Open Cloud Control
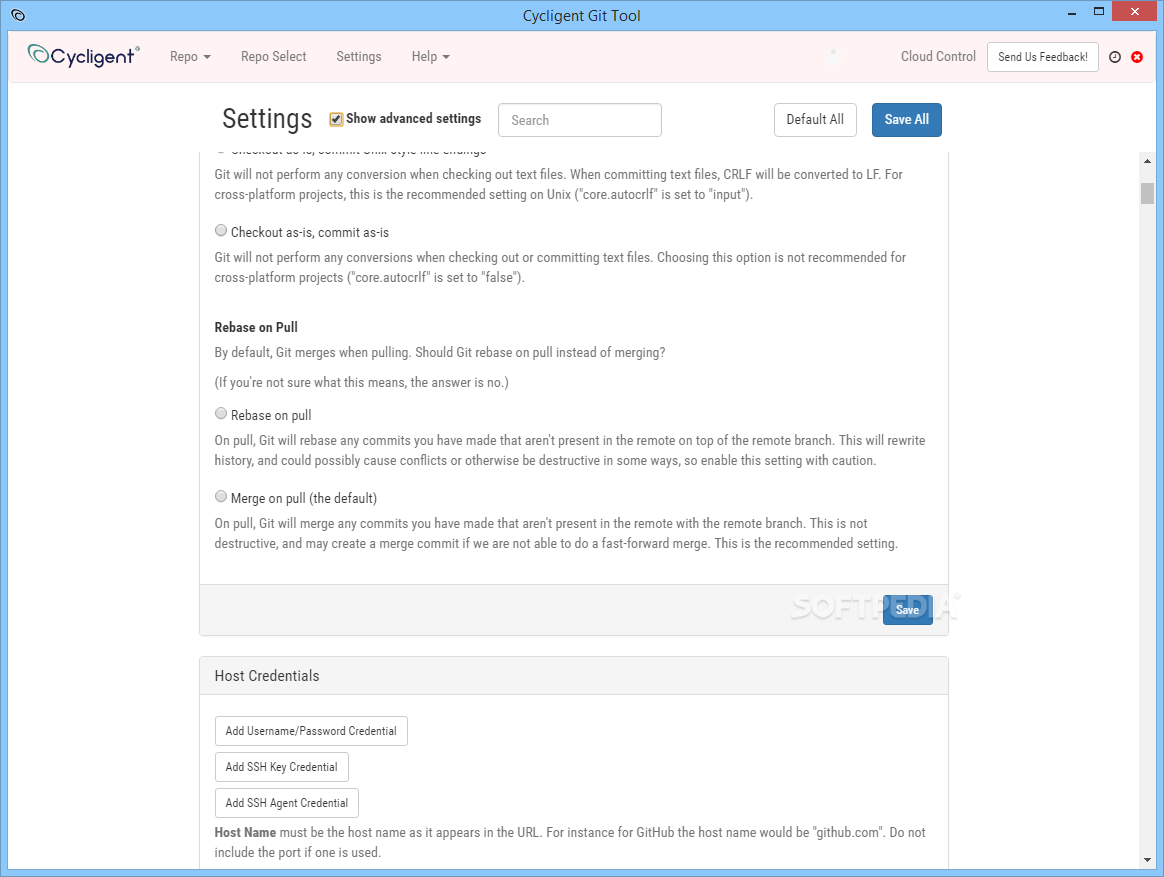The height and width of the screenshot is (877, 1164). [938, 56]
